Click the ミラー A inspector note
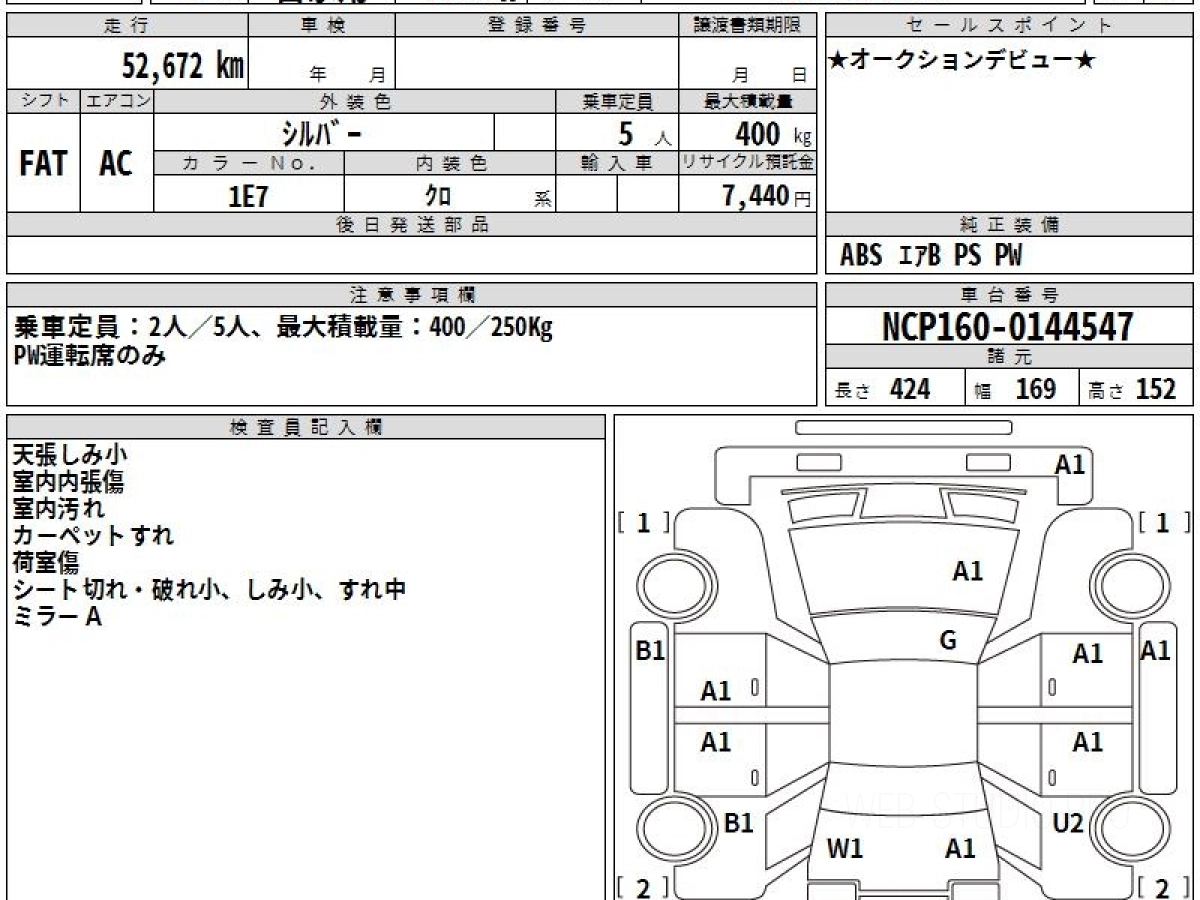This screenshot has width=1200, height=900. point(57,617)
